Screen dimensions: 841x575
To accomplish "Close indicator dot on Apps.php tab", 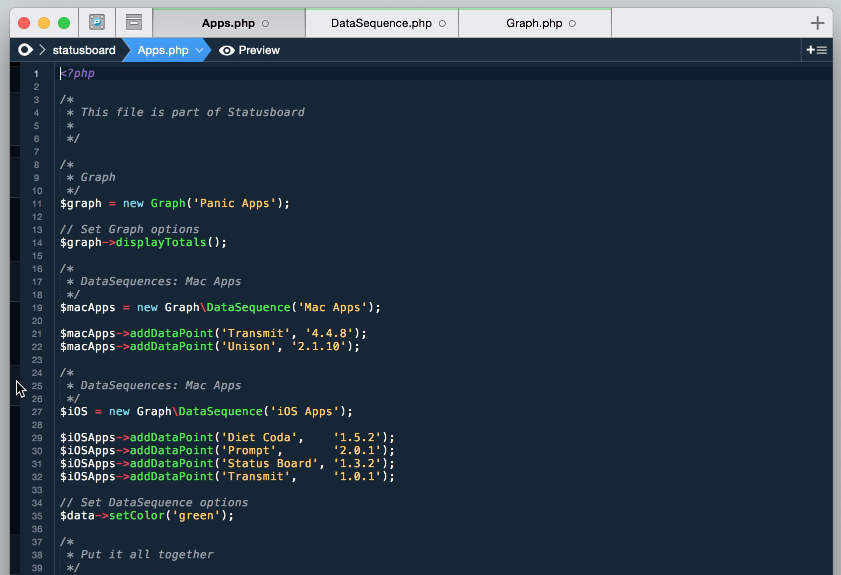I will [265, 24].
